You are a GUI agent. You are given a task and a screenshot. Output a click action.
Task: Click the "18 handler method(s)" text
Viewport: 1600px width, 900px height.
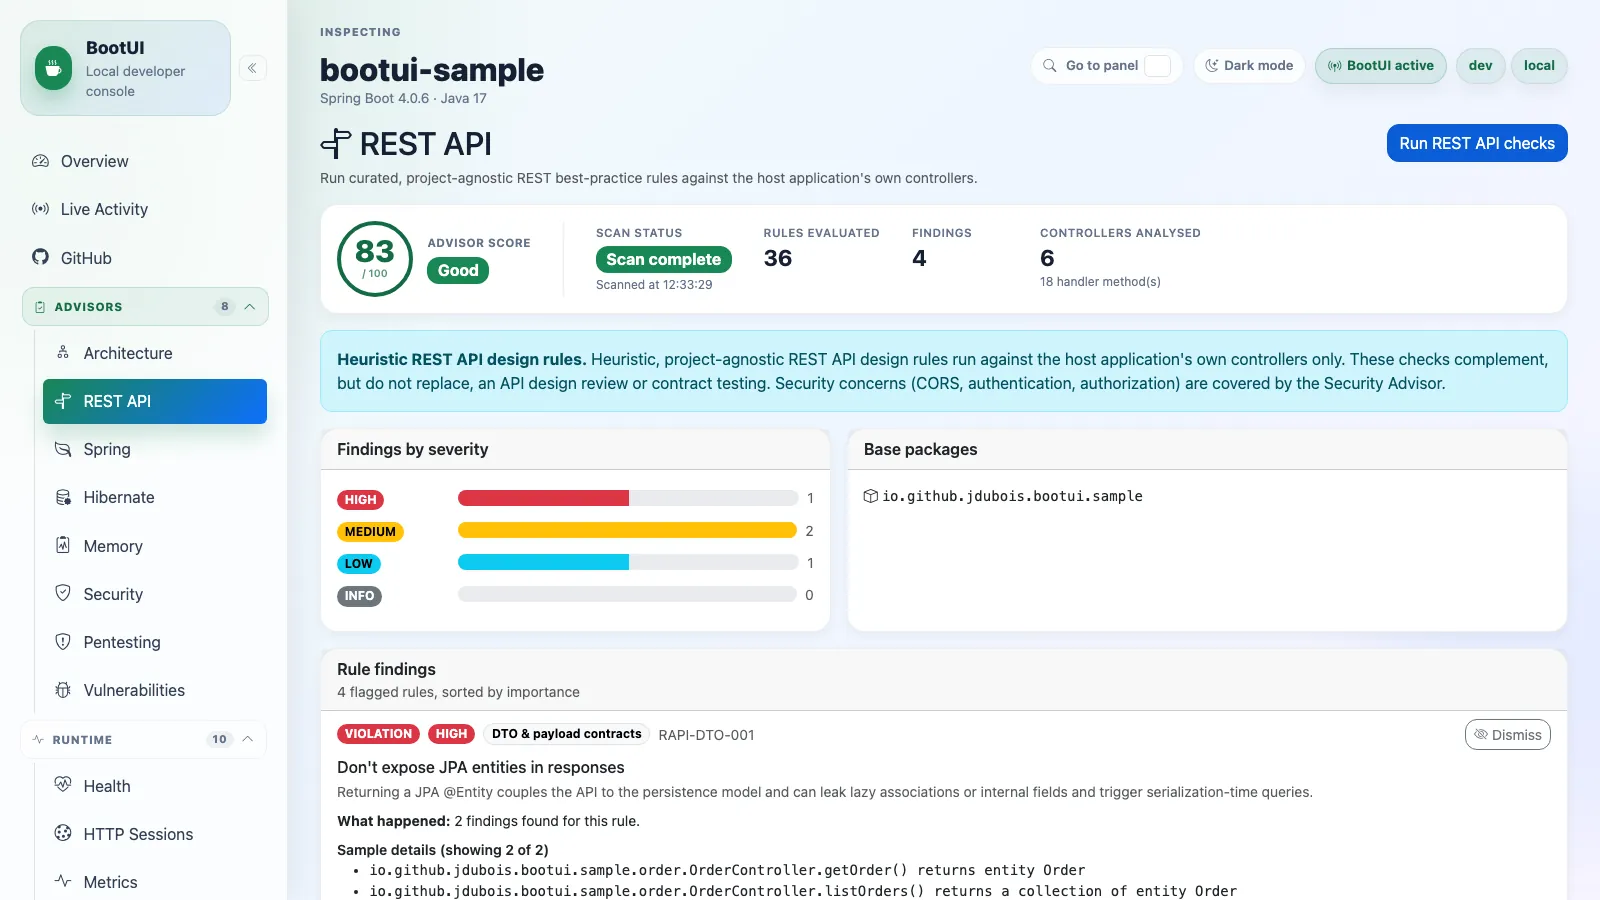(1100, 282)
